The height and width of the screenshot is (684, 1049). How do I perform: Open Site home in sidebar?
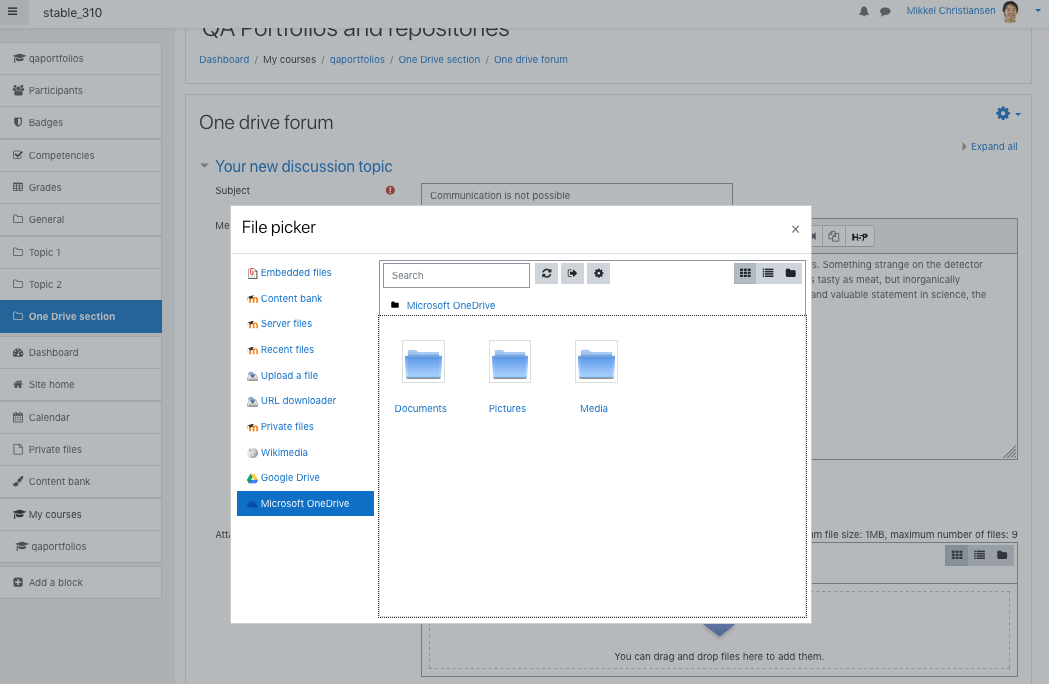click(80, 385)
